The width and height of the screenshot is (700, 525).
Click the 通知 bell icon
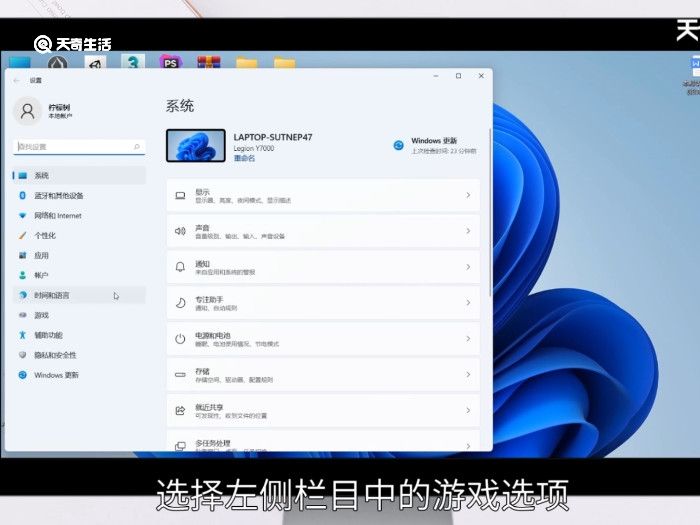click(180, 267)
